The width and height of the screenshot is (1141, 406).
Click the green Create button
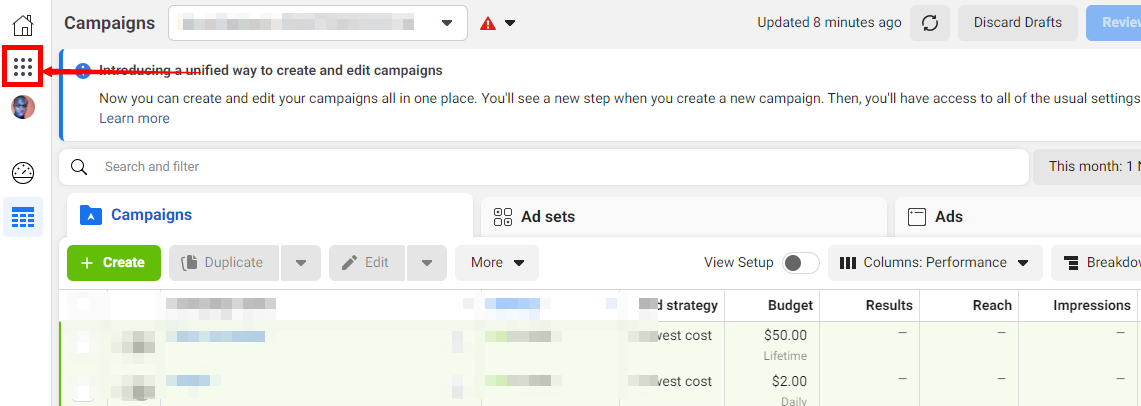[113, 263]
